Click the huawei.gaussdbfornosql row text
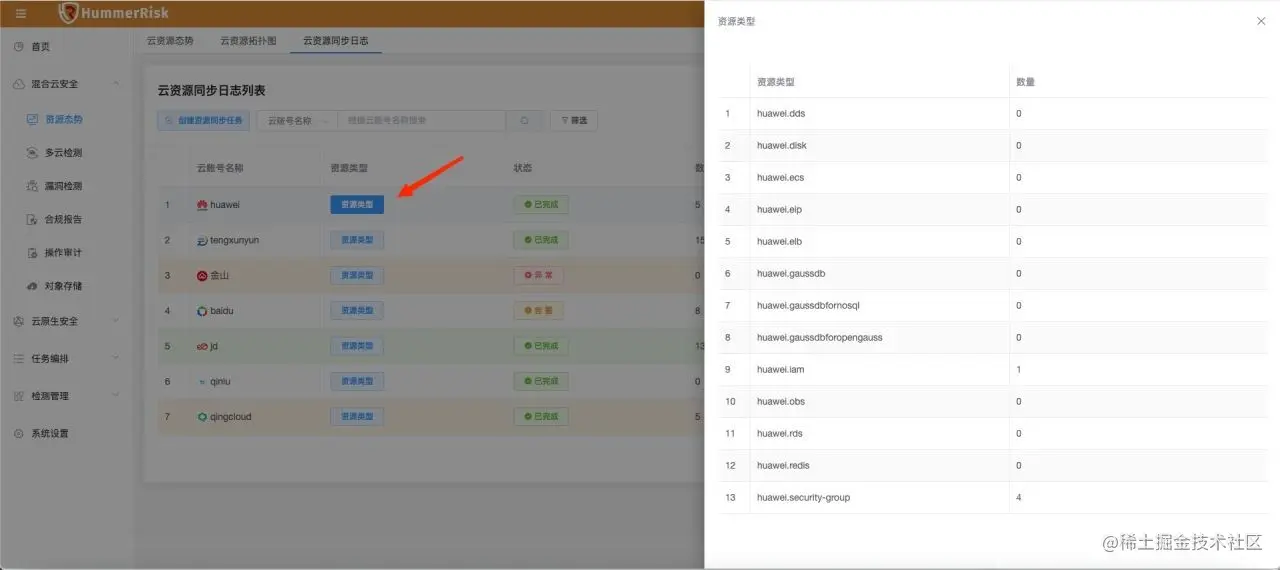The width and height of the screenshot is (1280, 570). [x=808, y=305]
